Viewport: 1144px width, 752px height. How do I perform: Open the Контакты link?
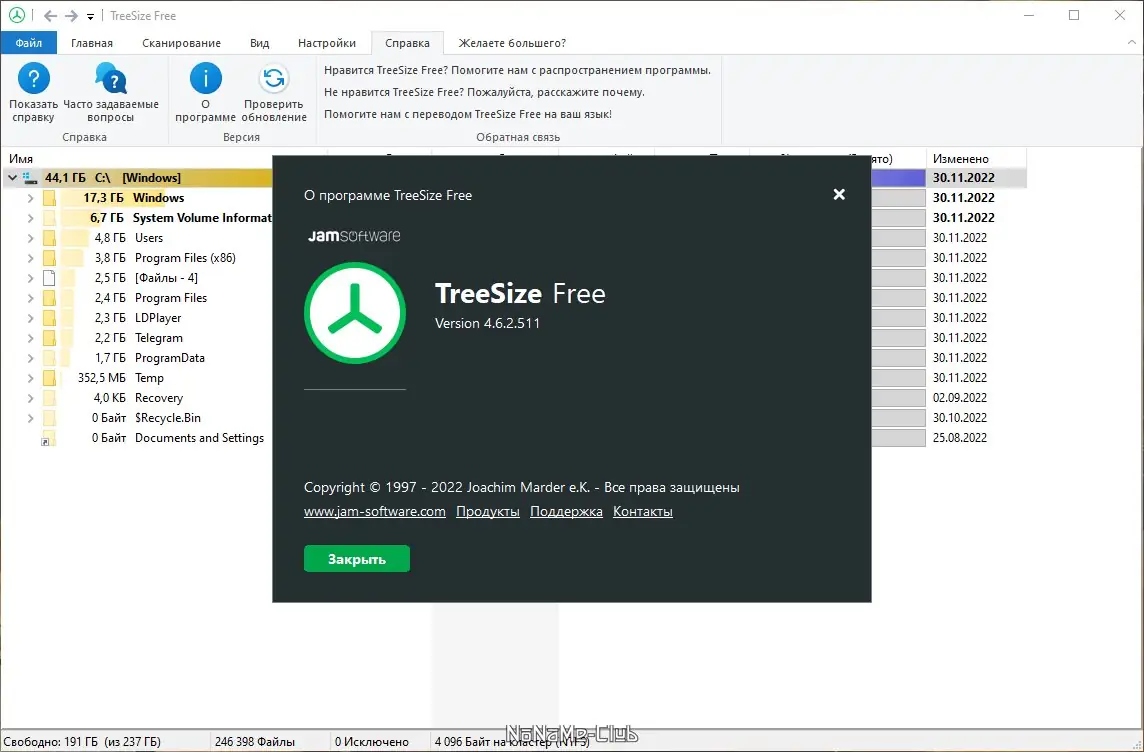point(643,511)
